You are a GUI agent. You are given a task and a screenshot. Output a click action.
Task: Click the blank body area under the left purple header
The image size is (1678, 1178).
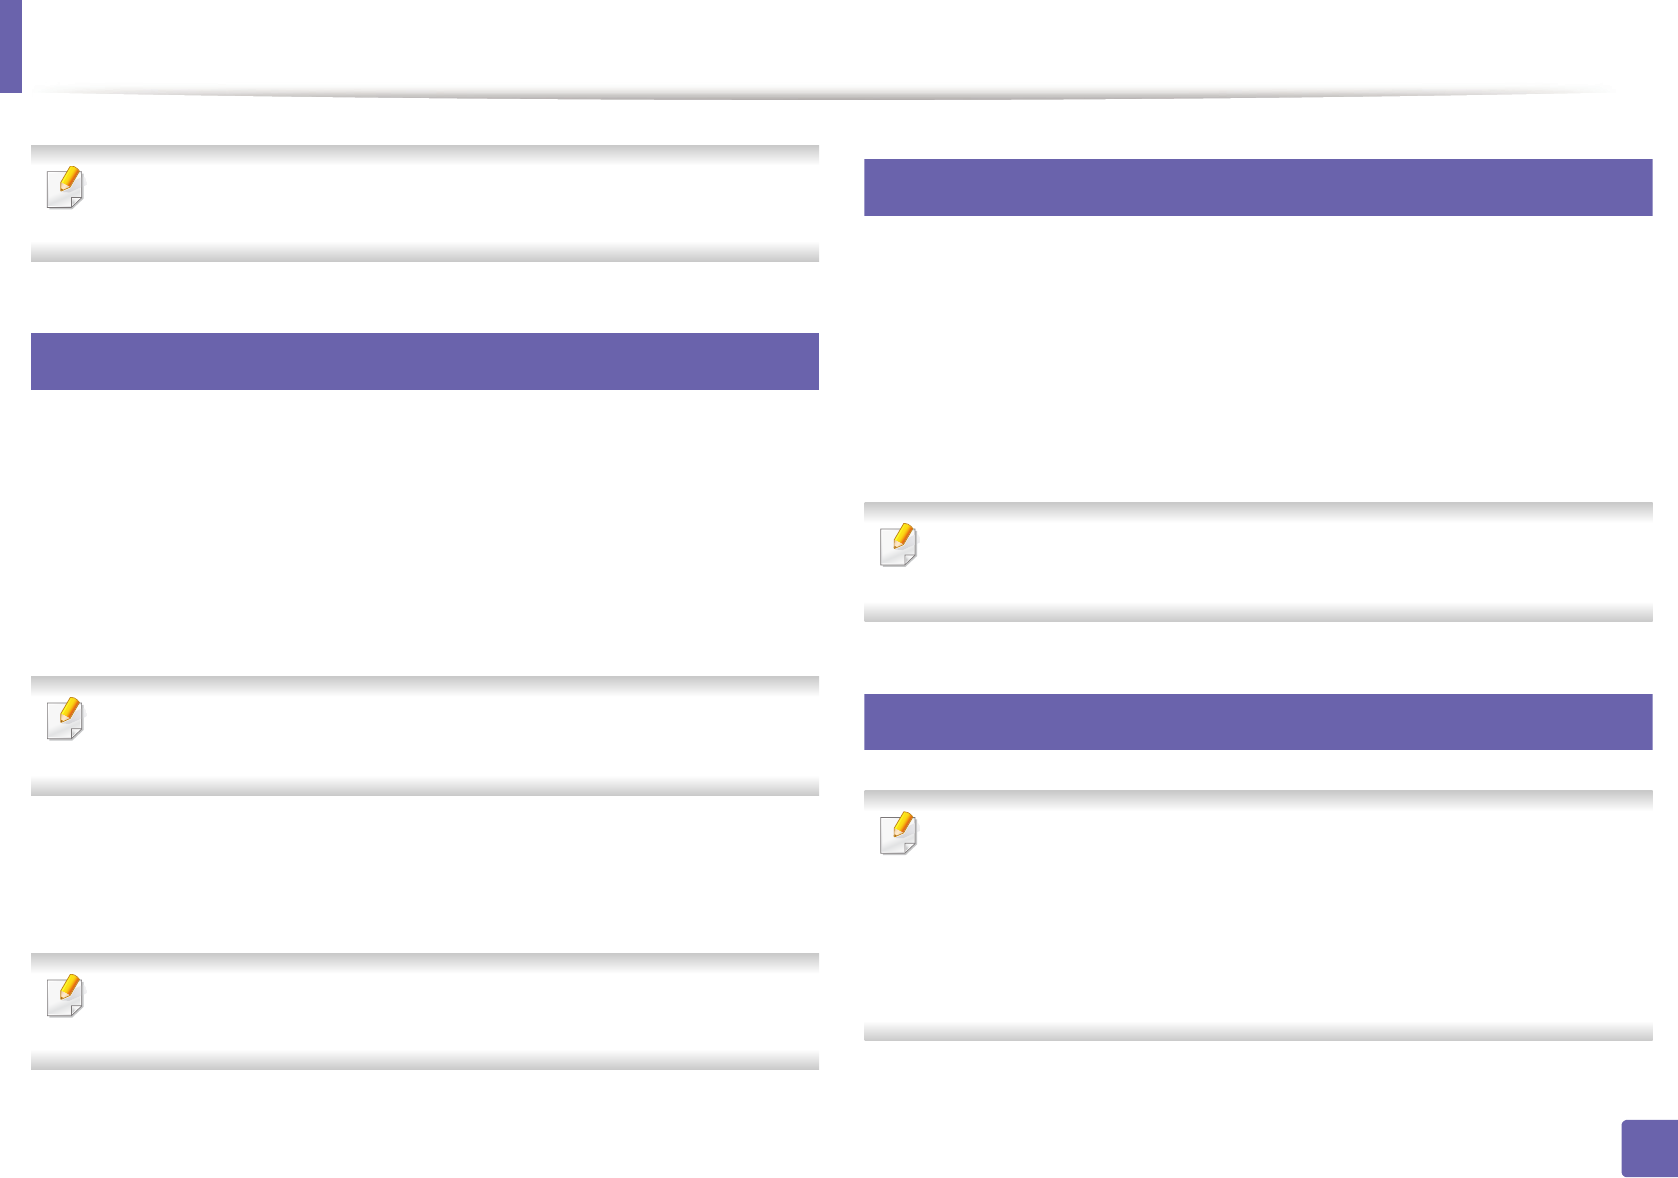[x=425, y=530]
